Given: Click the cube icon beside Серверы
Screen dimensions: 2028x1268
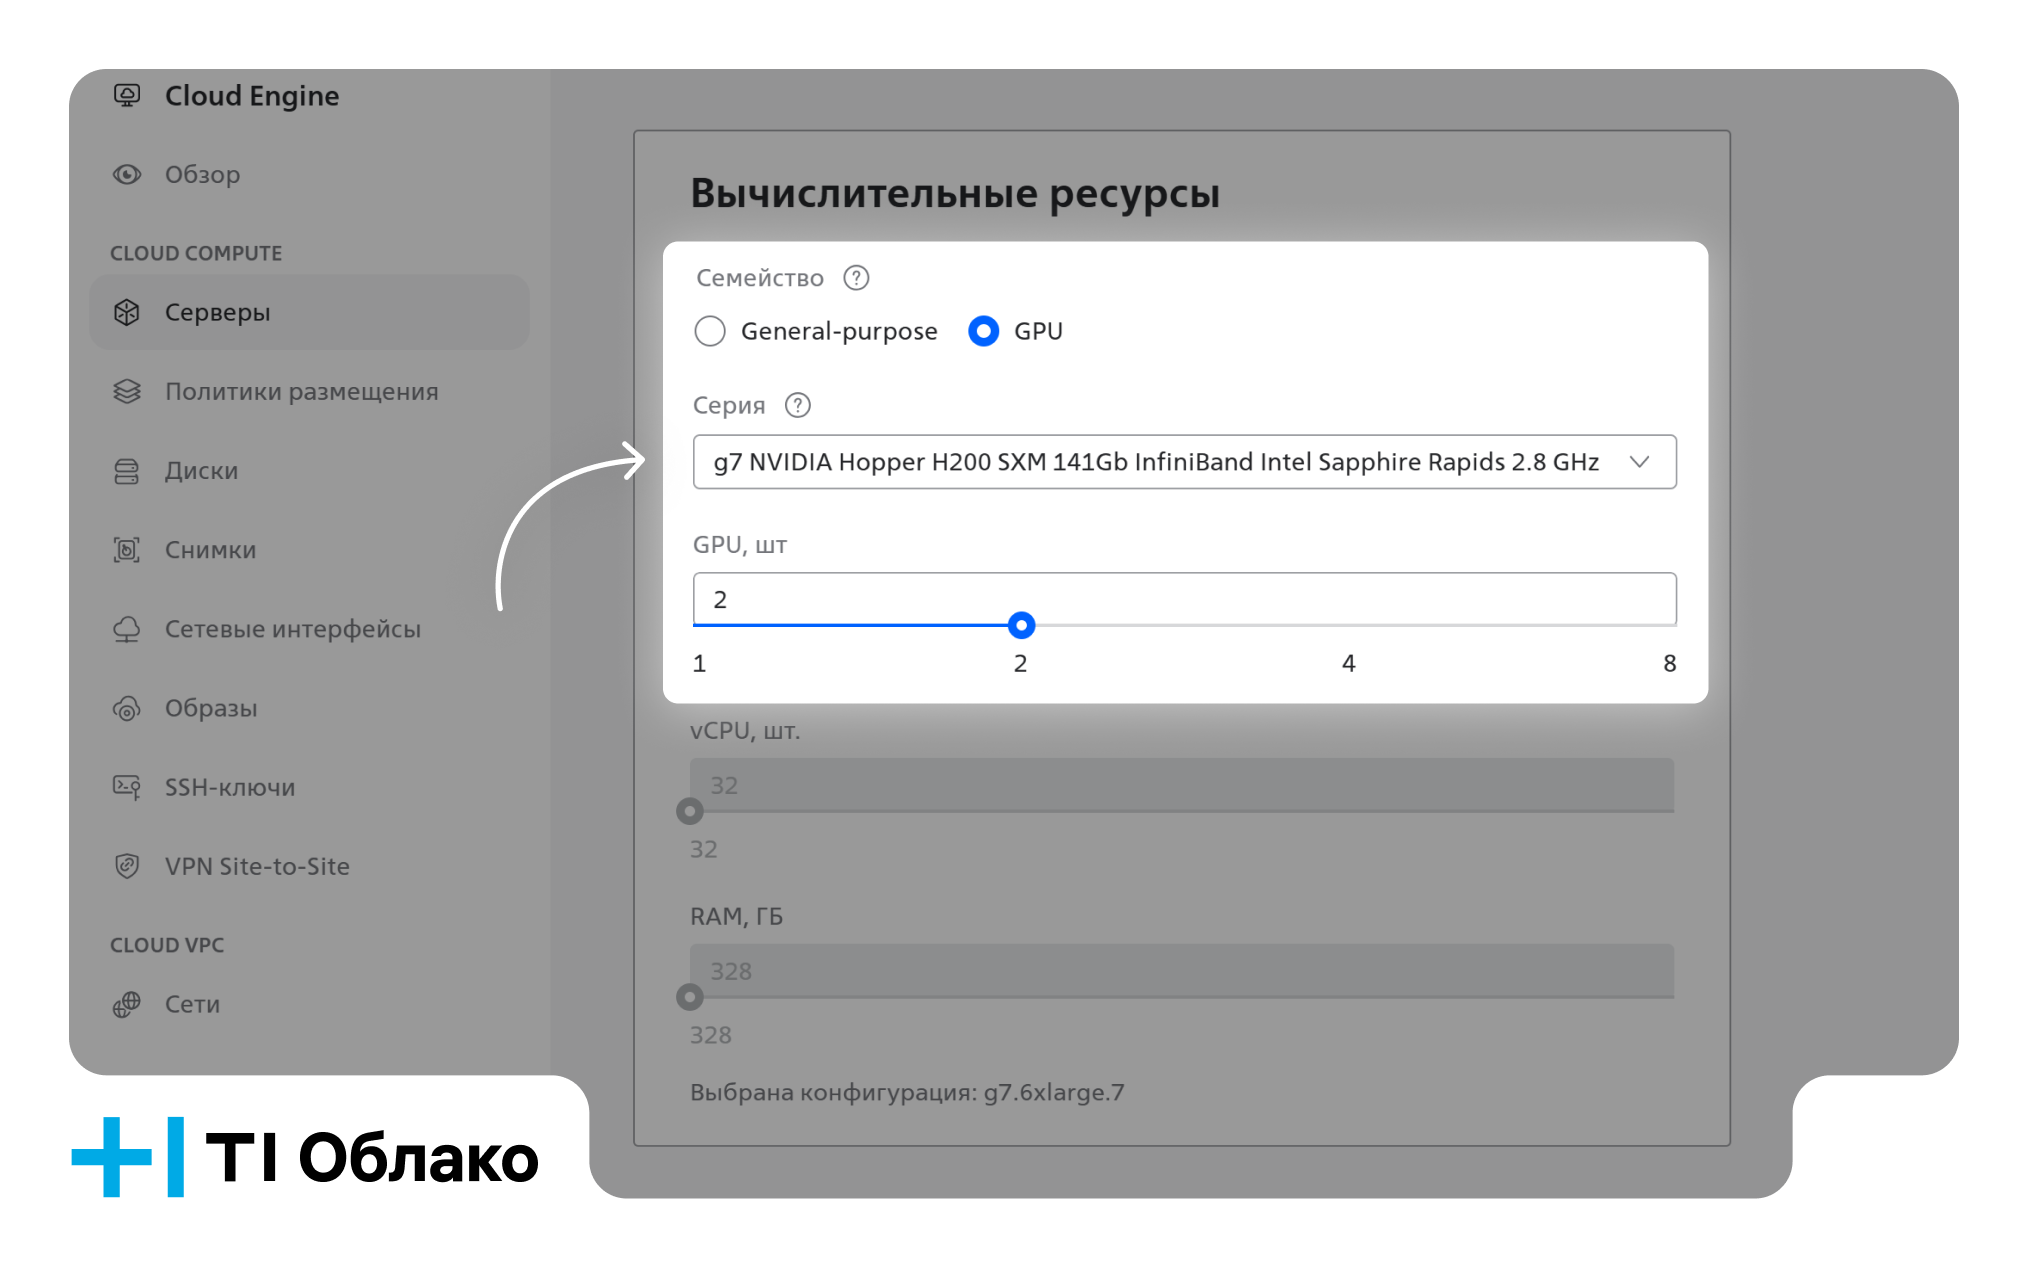Looking at the screenshot, I should coord(127,312).
